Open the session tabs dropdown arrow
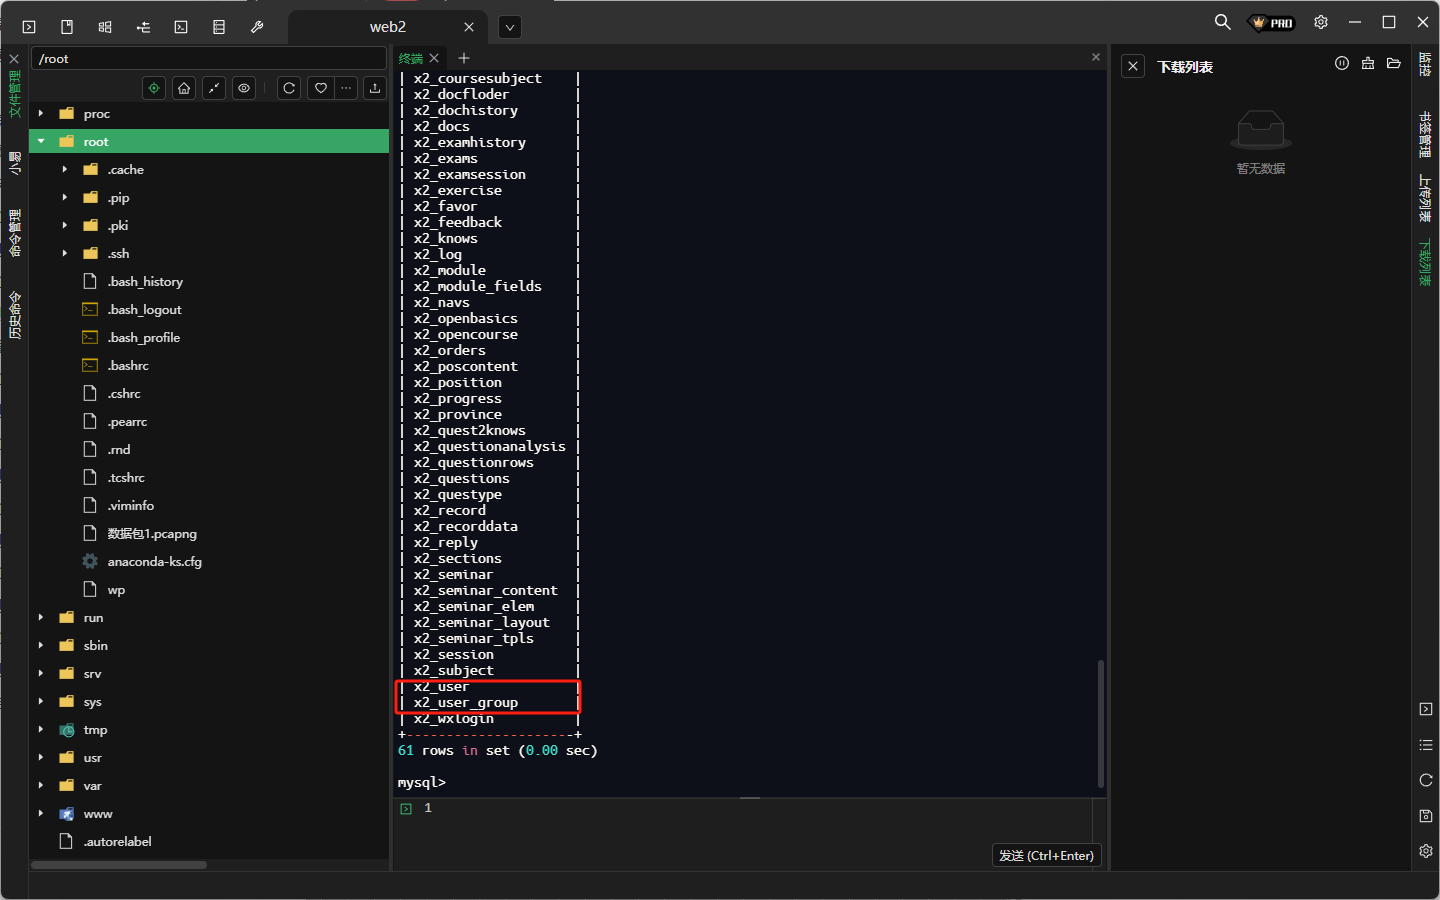The width and height of the screenshot is (1440, 900). [x=510, y=27]
